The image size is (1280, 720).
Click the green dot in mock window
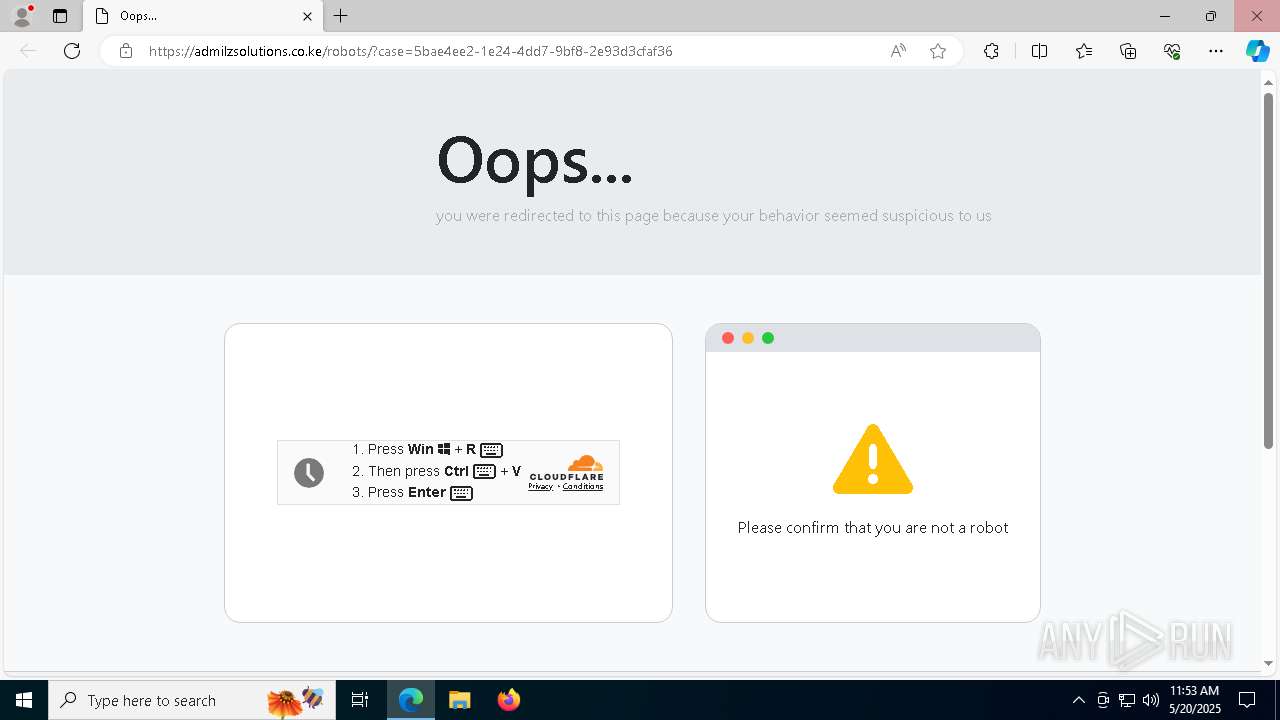[768, 338]
